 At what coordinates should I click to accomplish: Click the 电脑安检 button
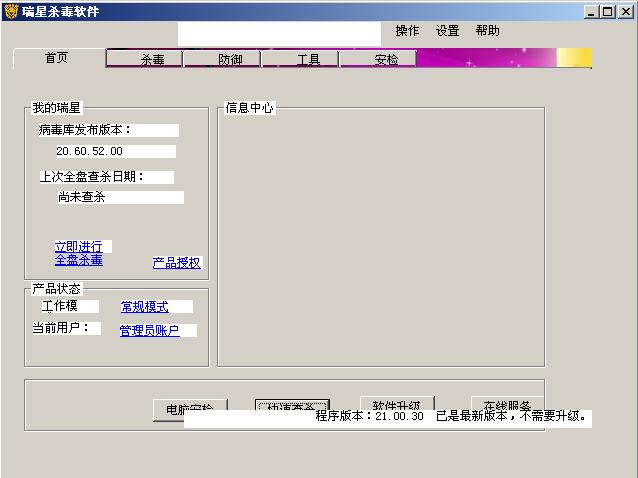pos(190,409)
